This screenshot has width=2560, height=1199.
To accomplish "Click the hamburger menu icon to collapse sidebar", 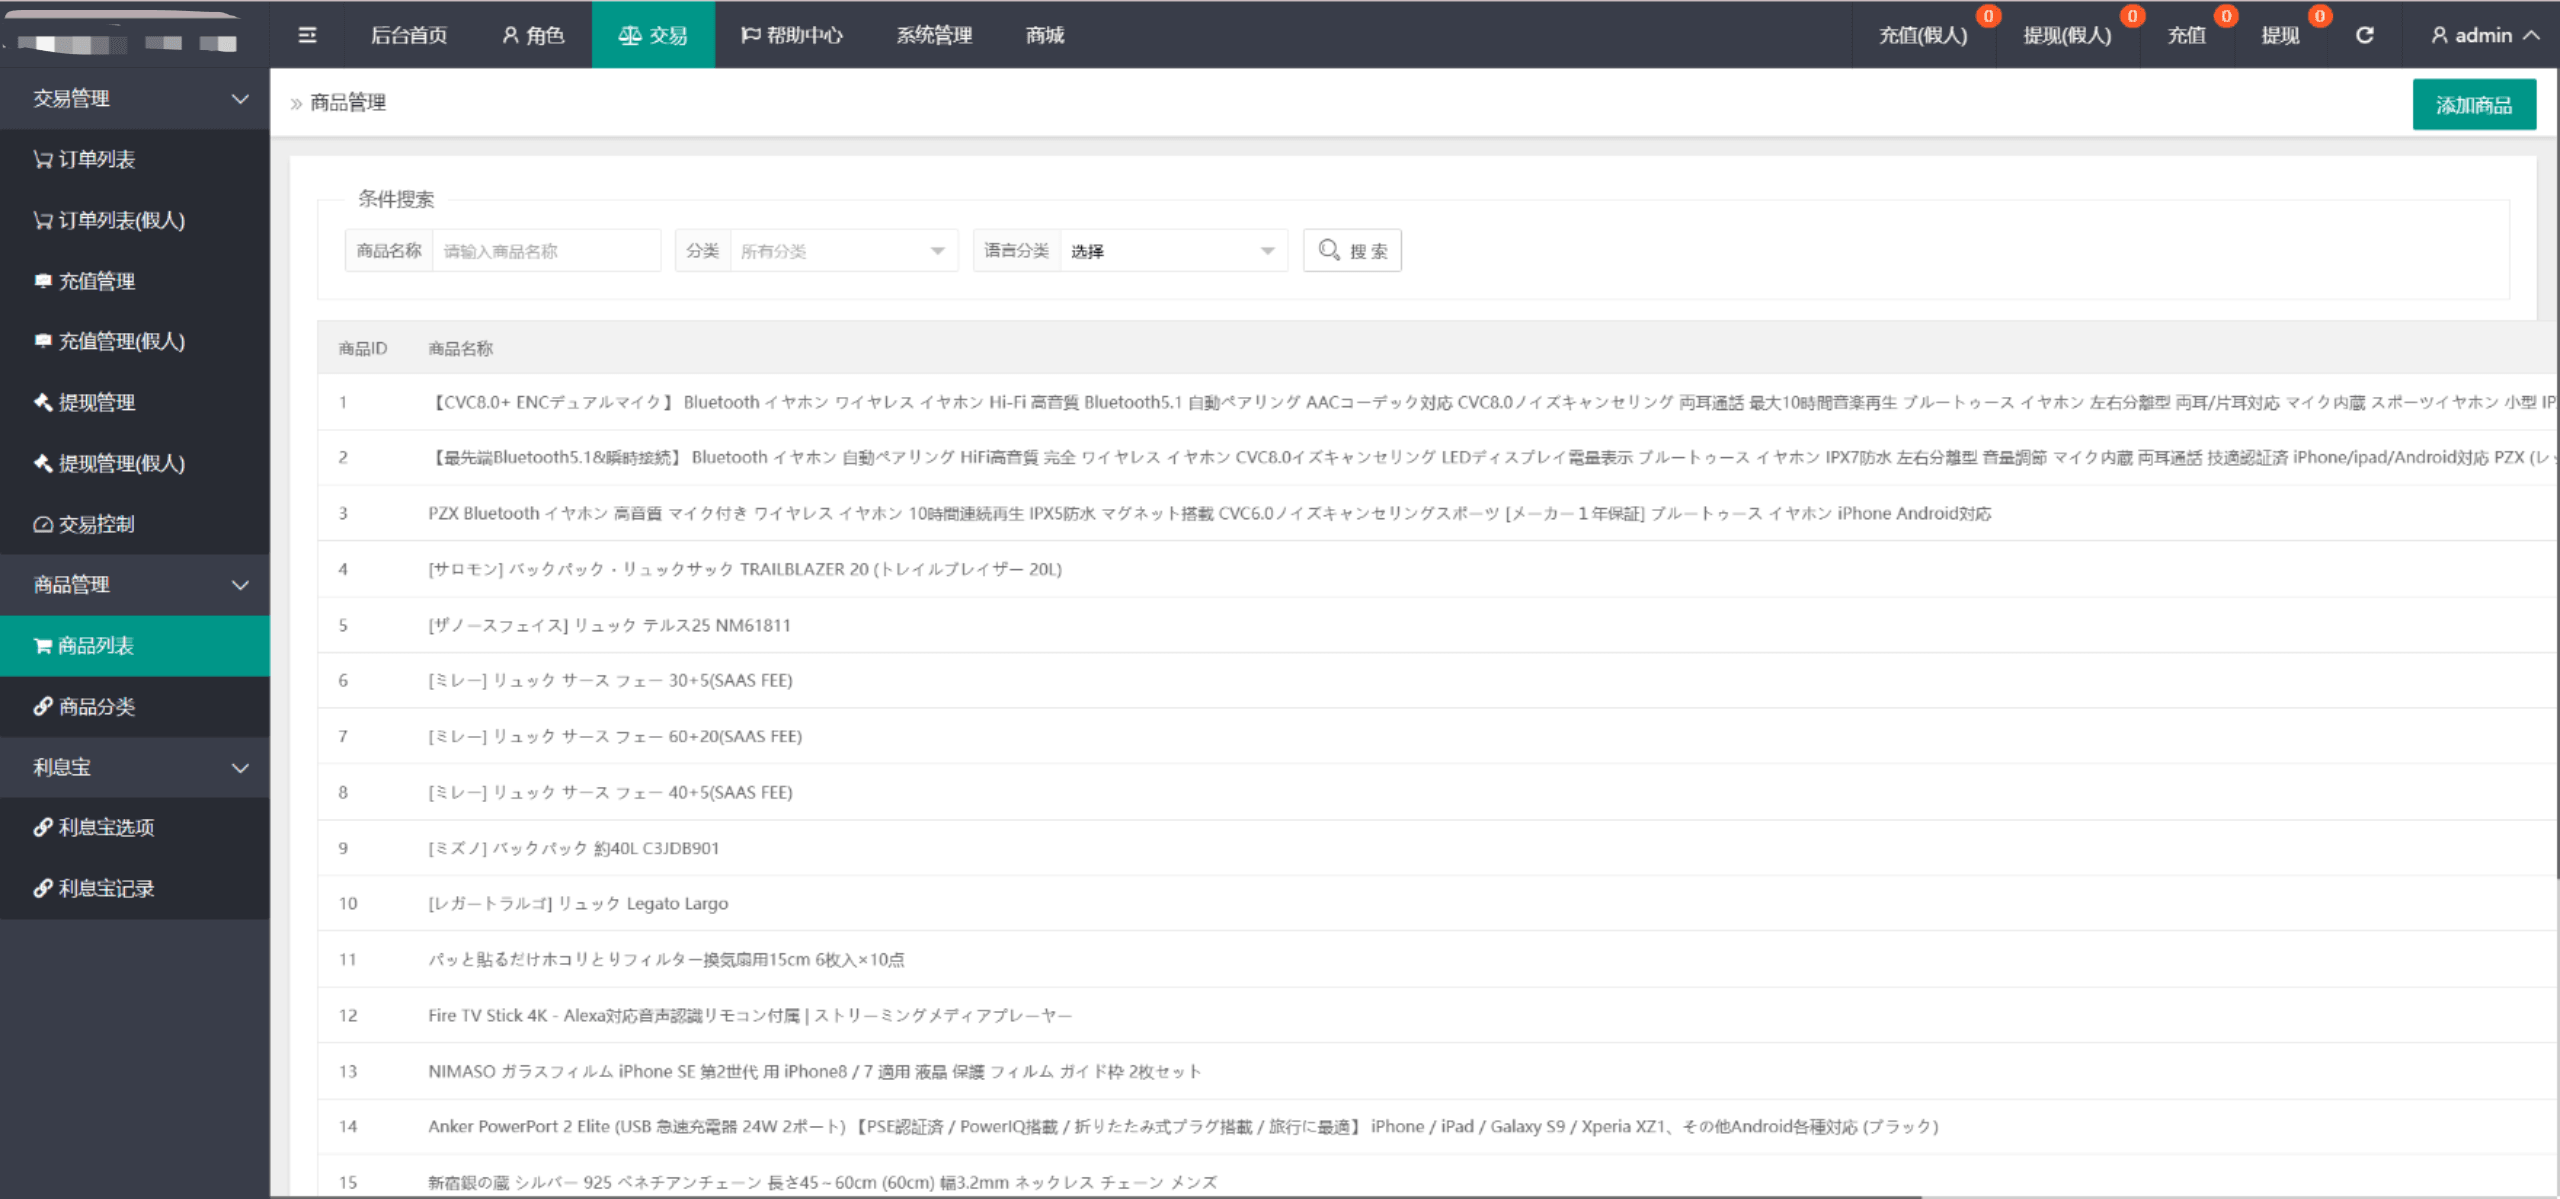I will coord(308,35).
